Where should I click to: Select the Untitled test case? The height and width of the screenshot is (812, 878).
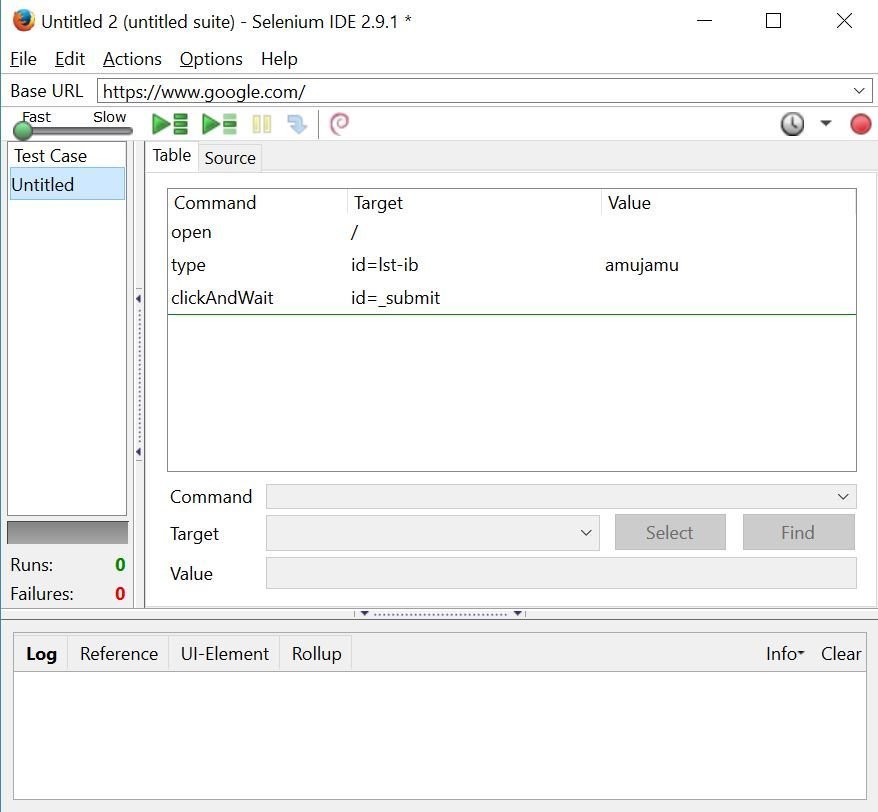(x=67, y=184)
